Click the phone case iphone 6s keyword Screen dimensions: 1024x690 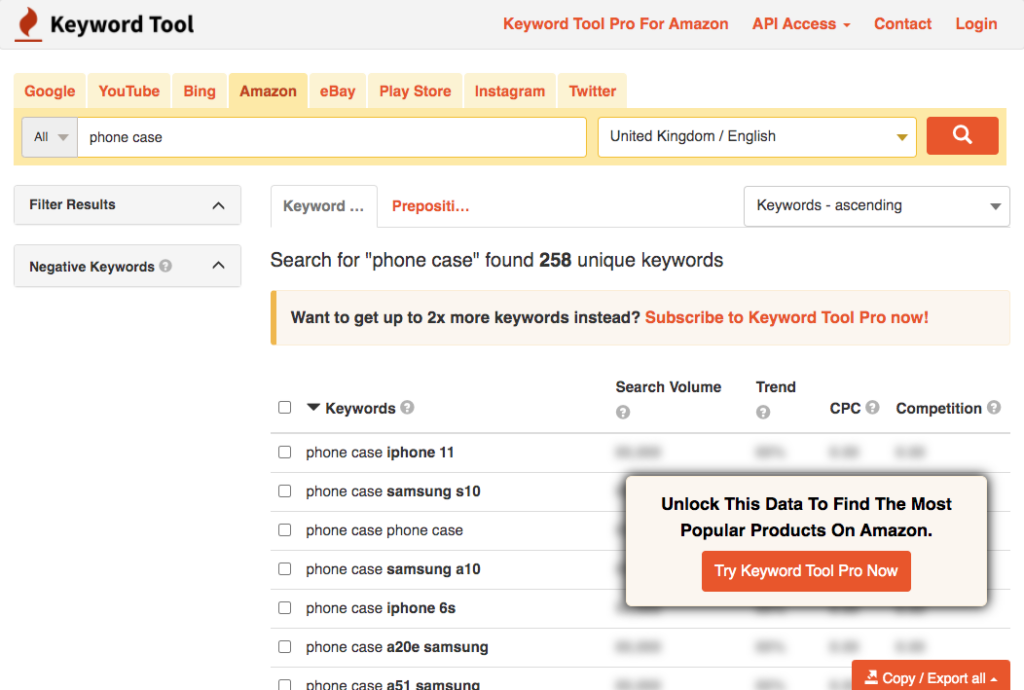[x=380, y=608]
